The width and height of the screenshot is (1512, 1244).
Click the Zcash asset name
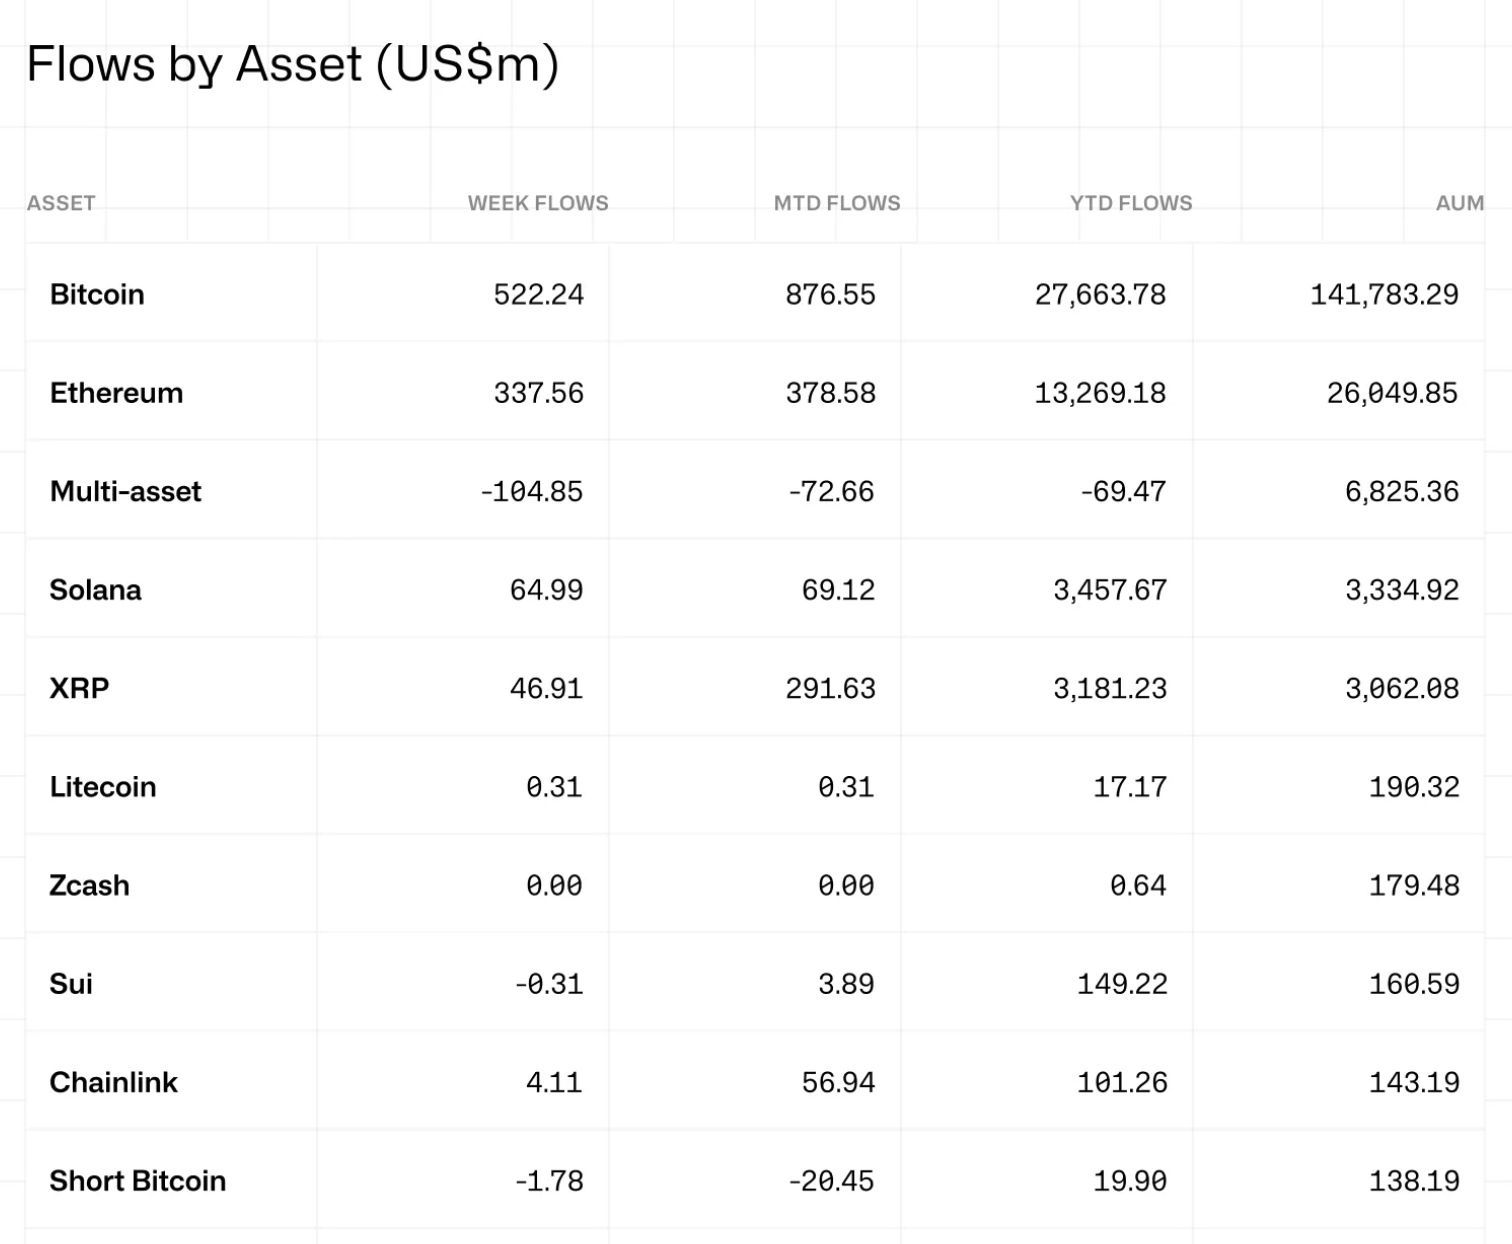(x=89, y=885)
